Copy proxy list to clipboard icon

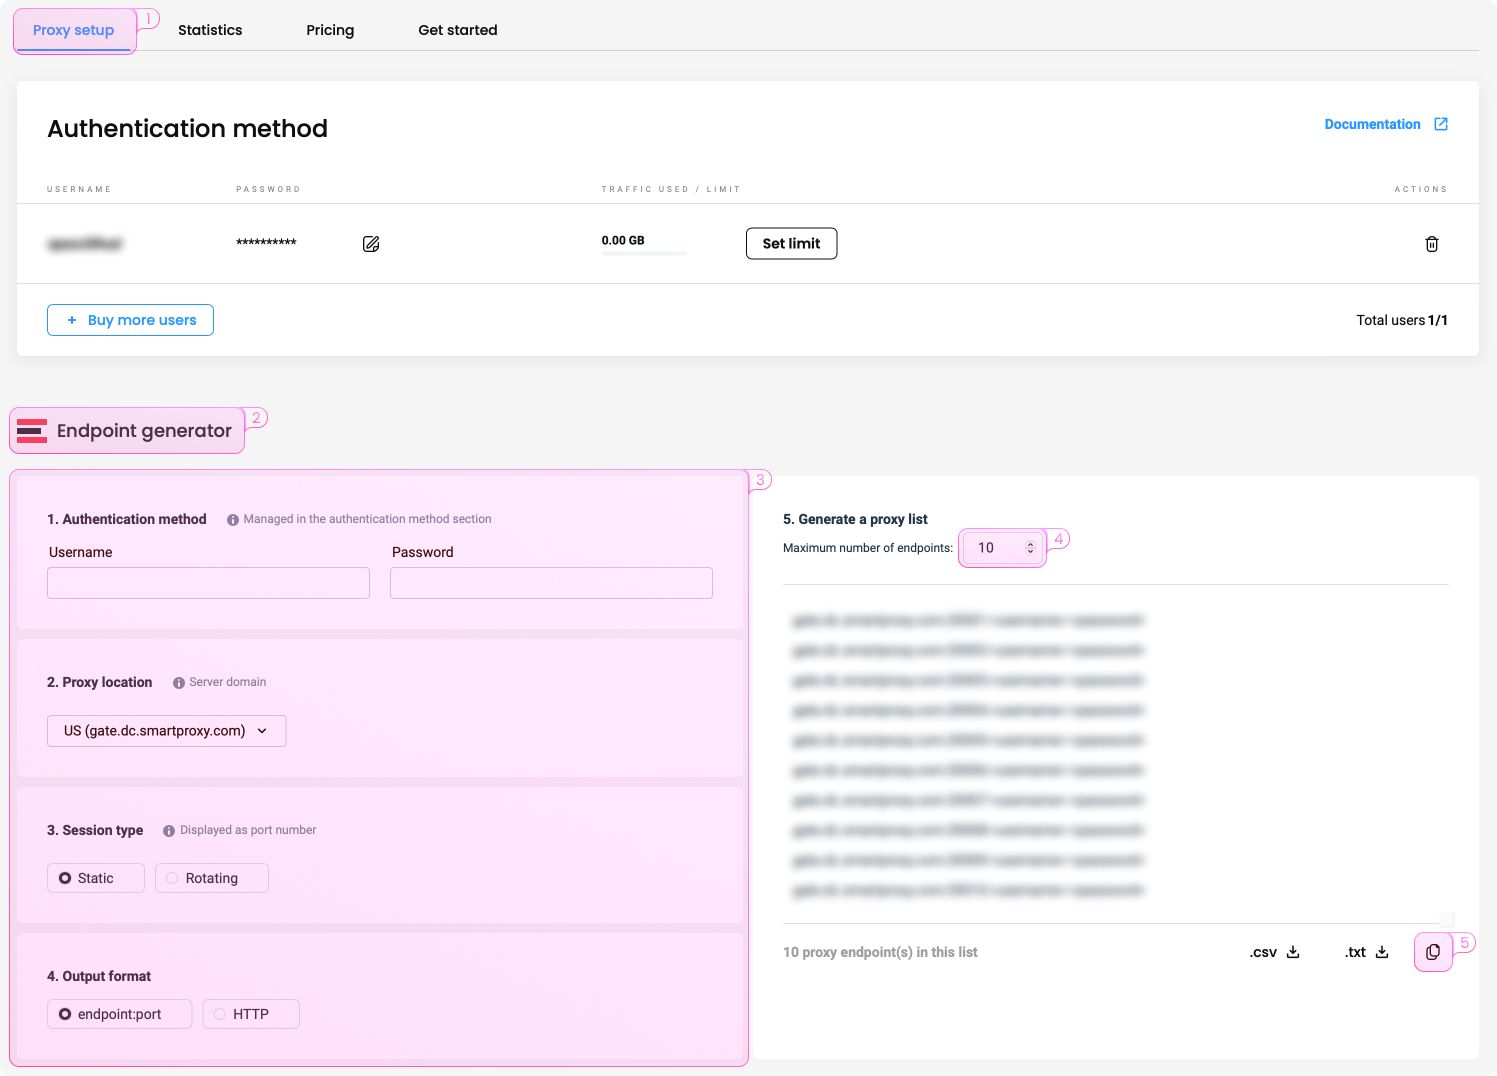[x=1433, y=952]
